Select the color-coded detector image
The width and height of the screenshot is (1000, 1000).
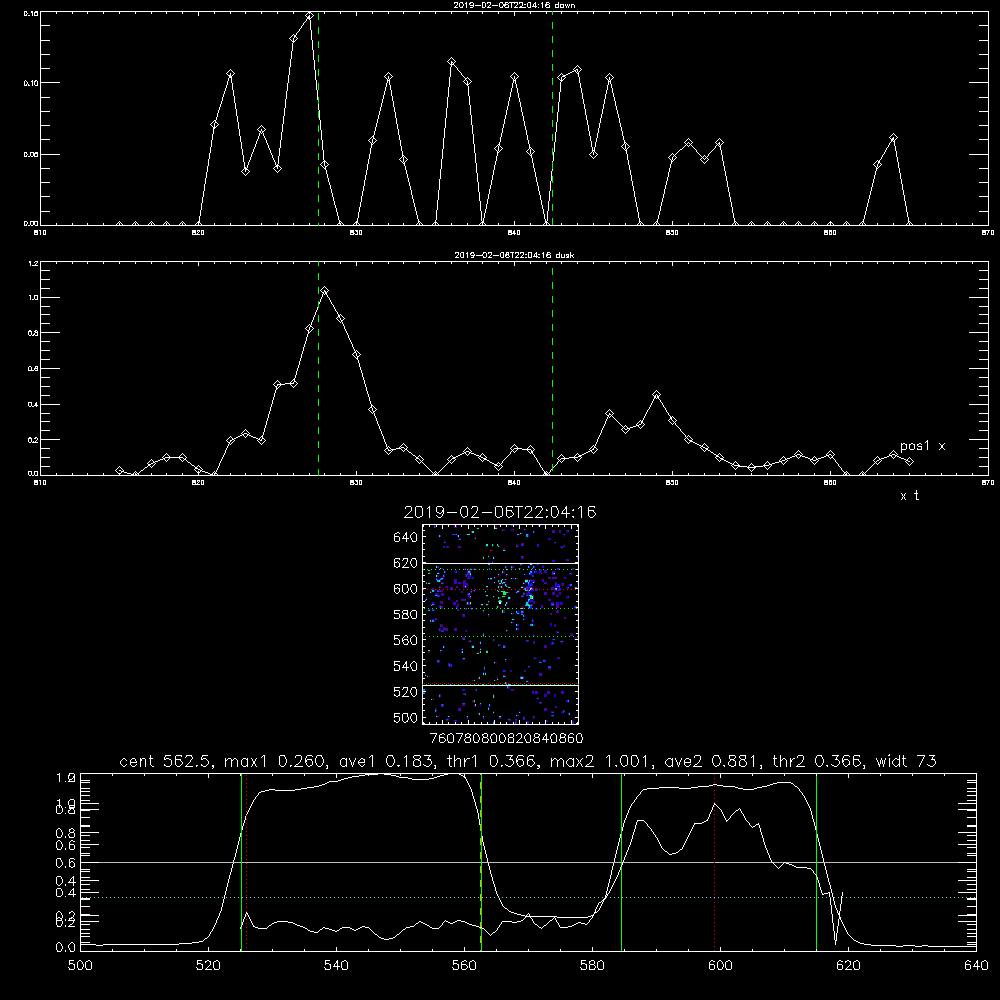[x=500, y=624]
